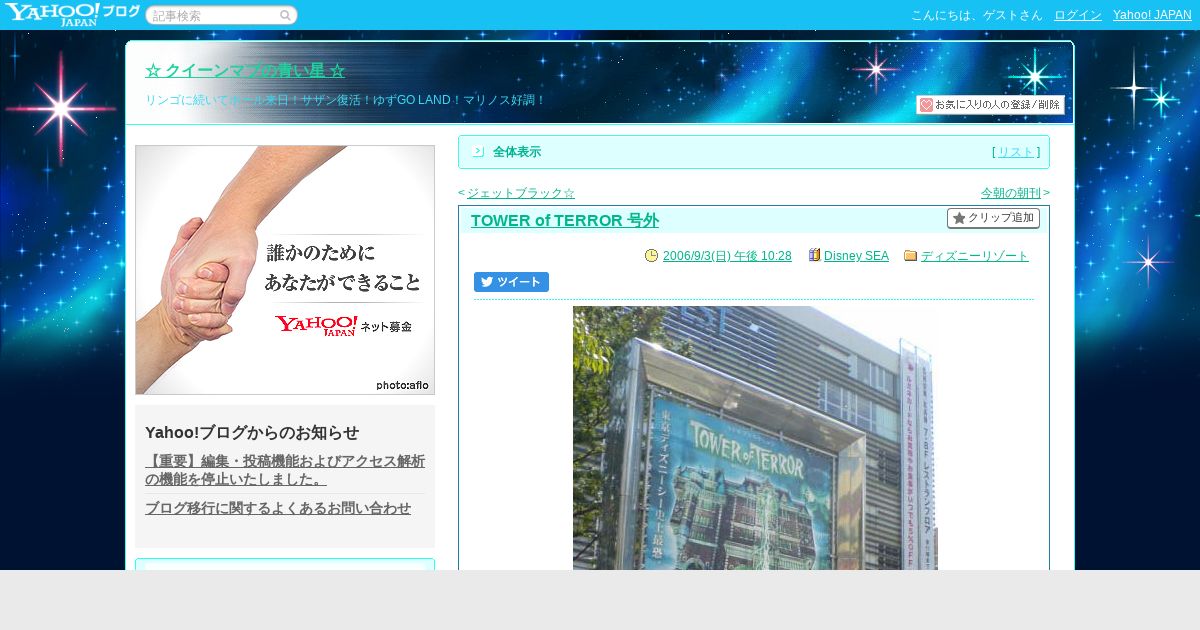
Task: Click the book icon beside Disney SEA
Action: [x=814, y=255]
